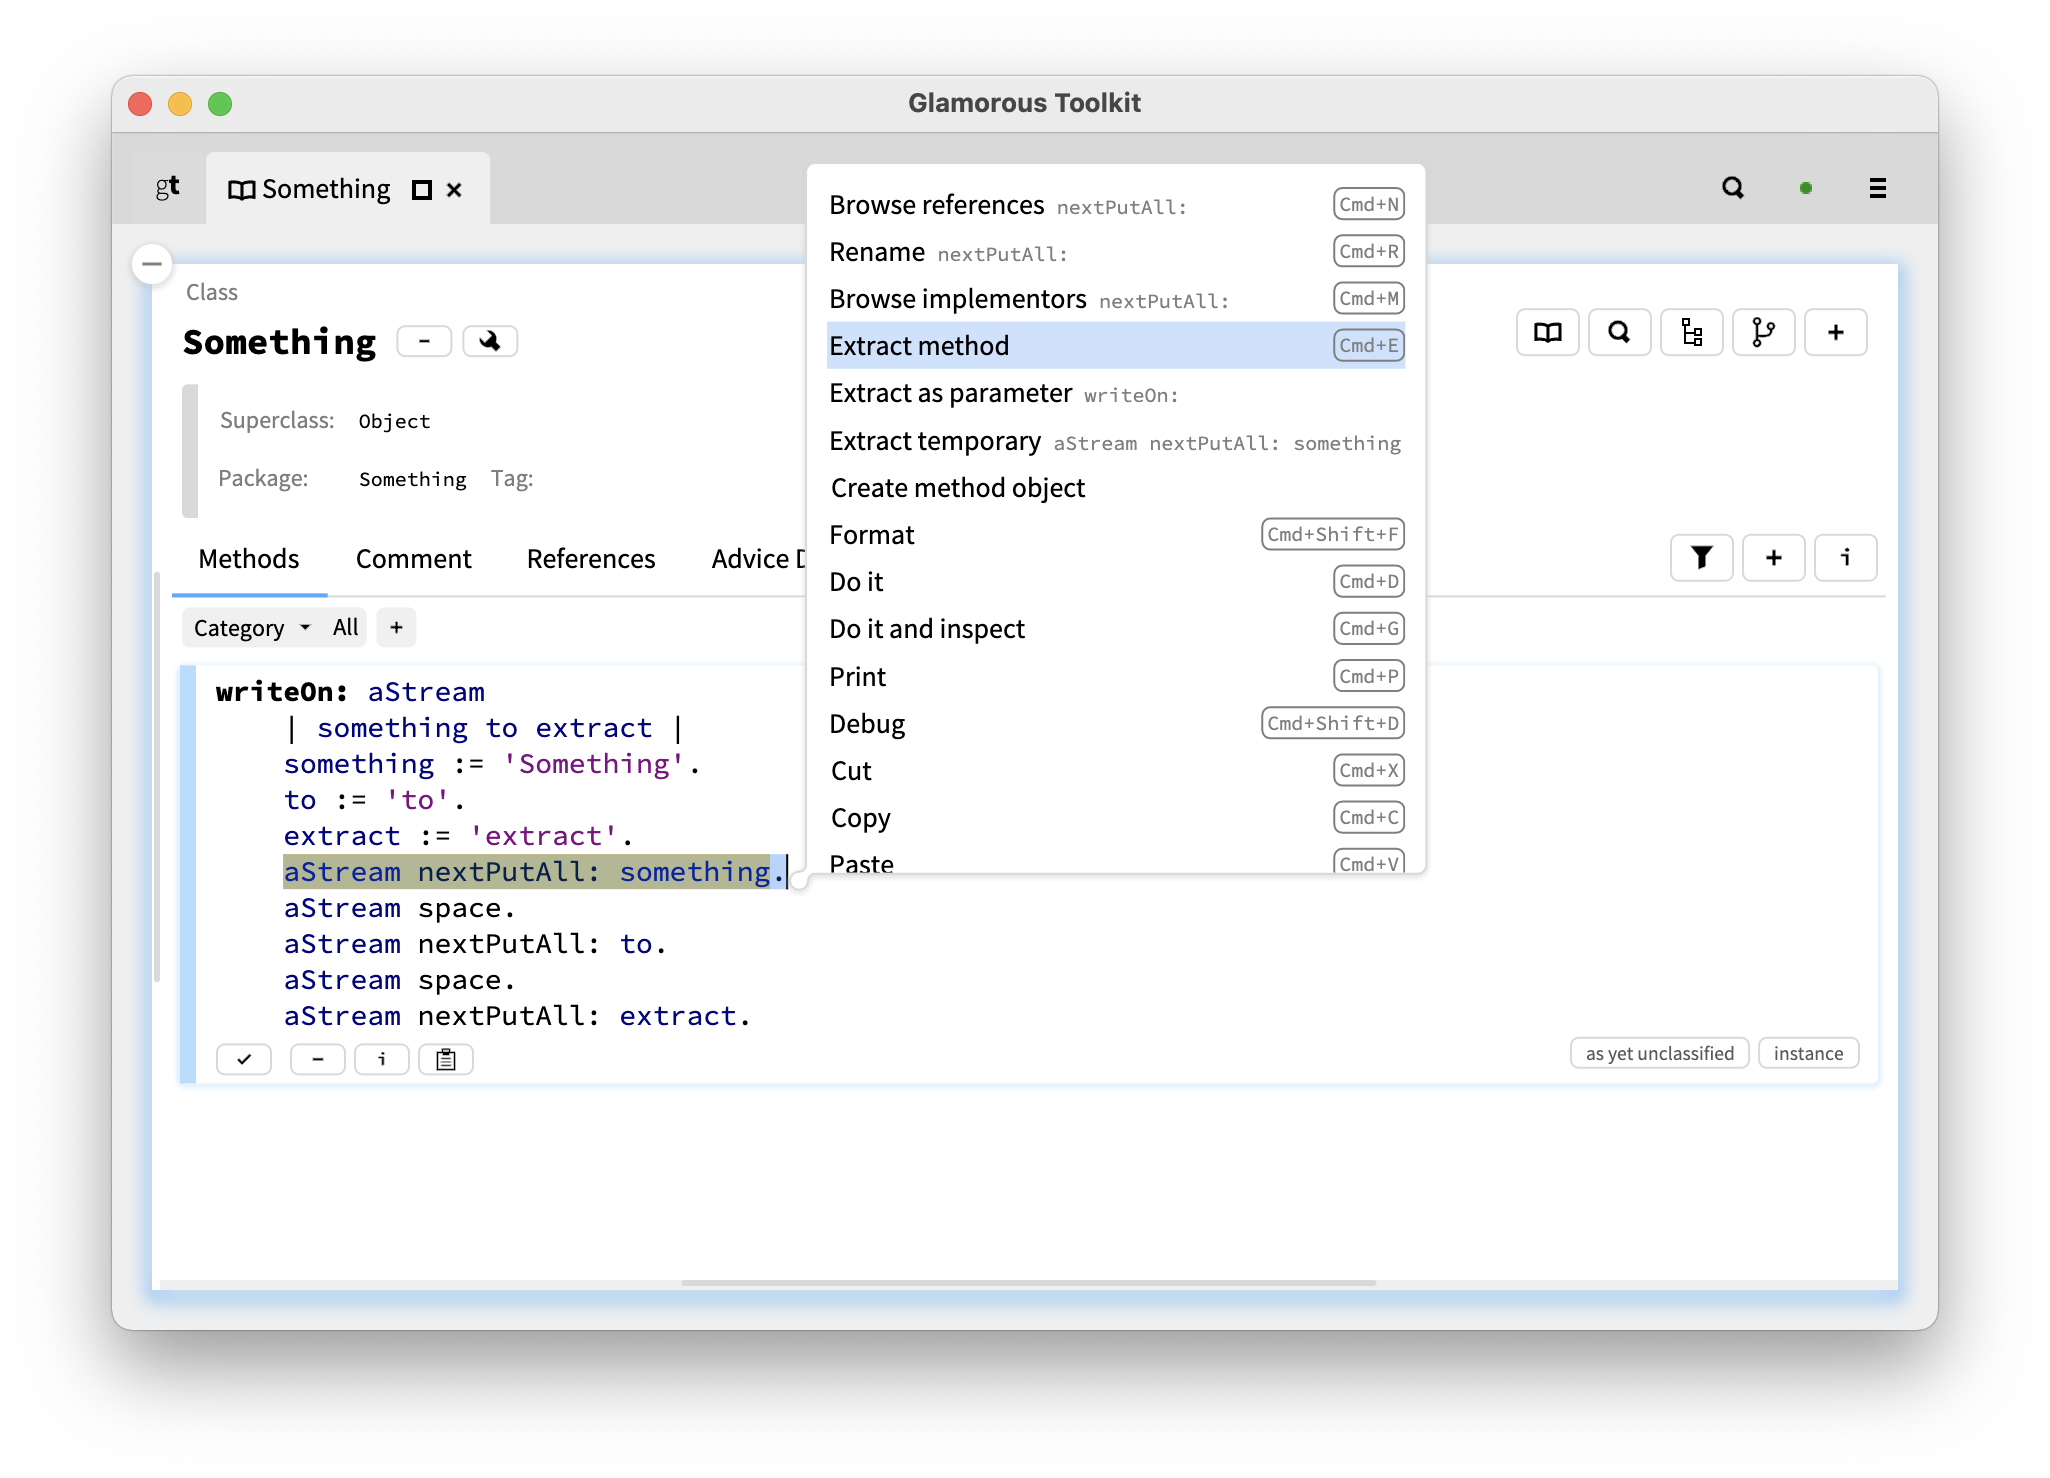
Task: Click the horizontal scrollbar at bottom
Action: point(1029,1283)
